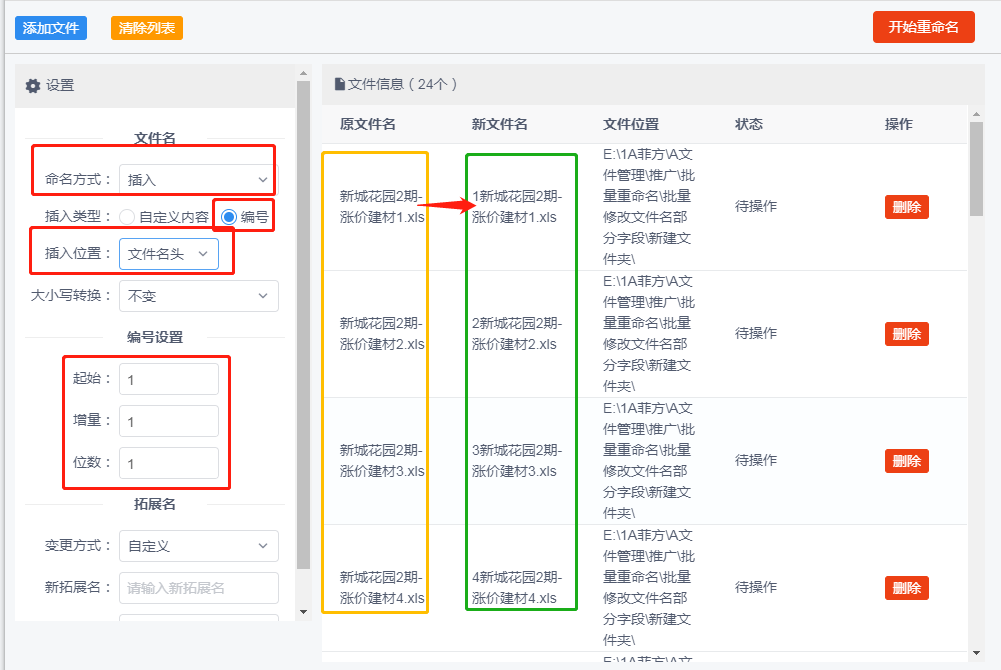Click the file info document icon

(340, 84)
